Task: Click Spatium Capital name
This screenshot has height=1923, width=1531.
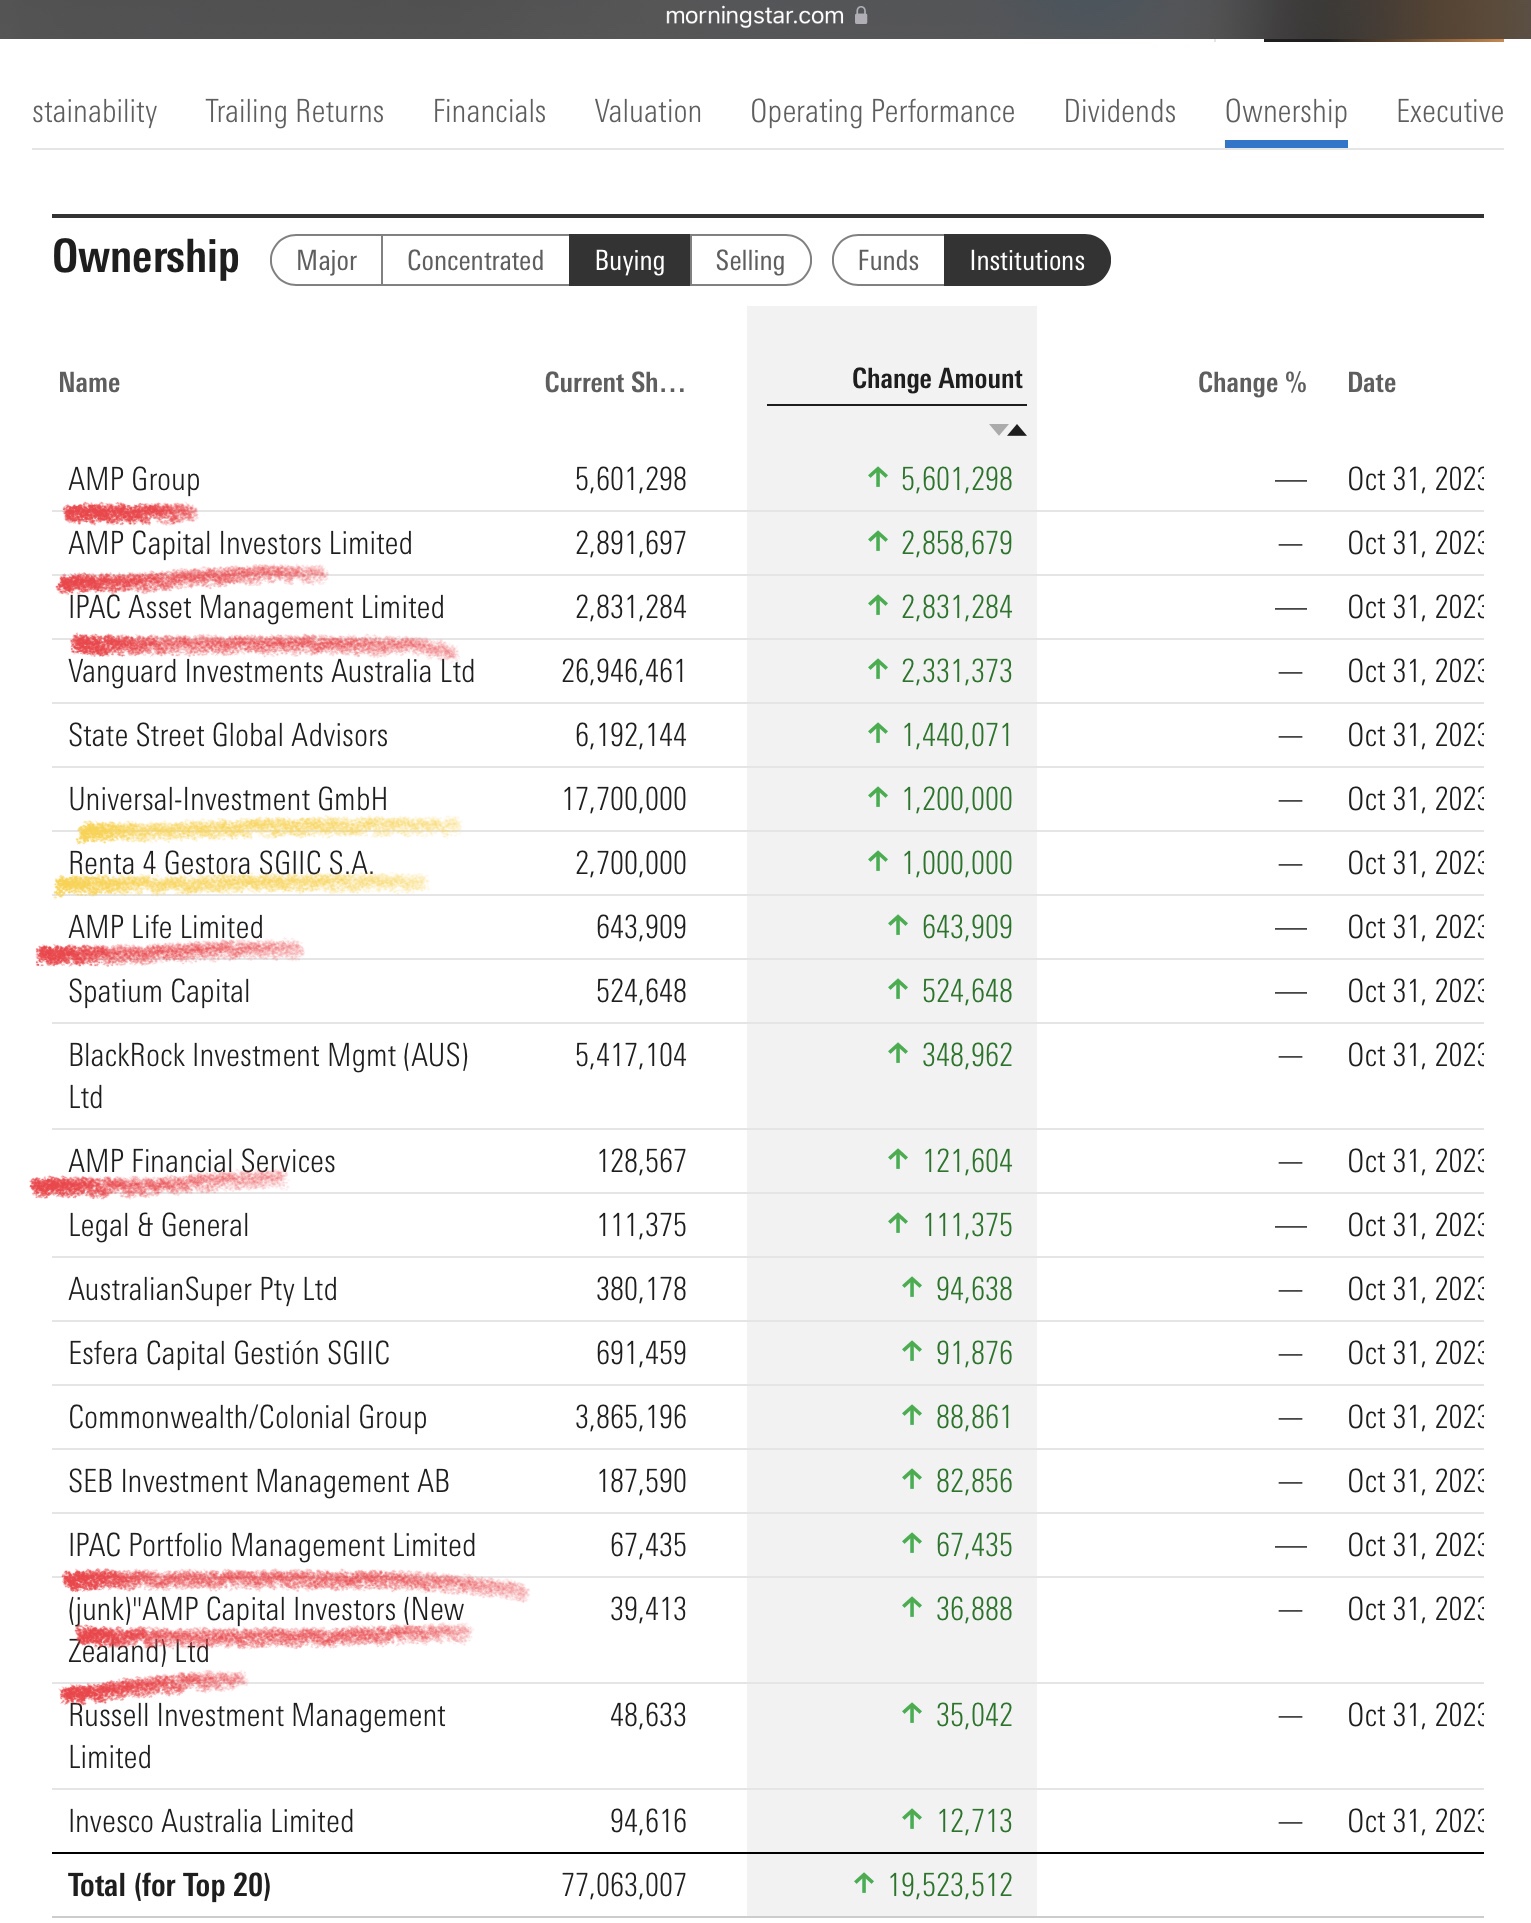Action: [159, 991]
